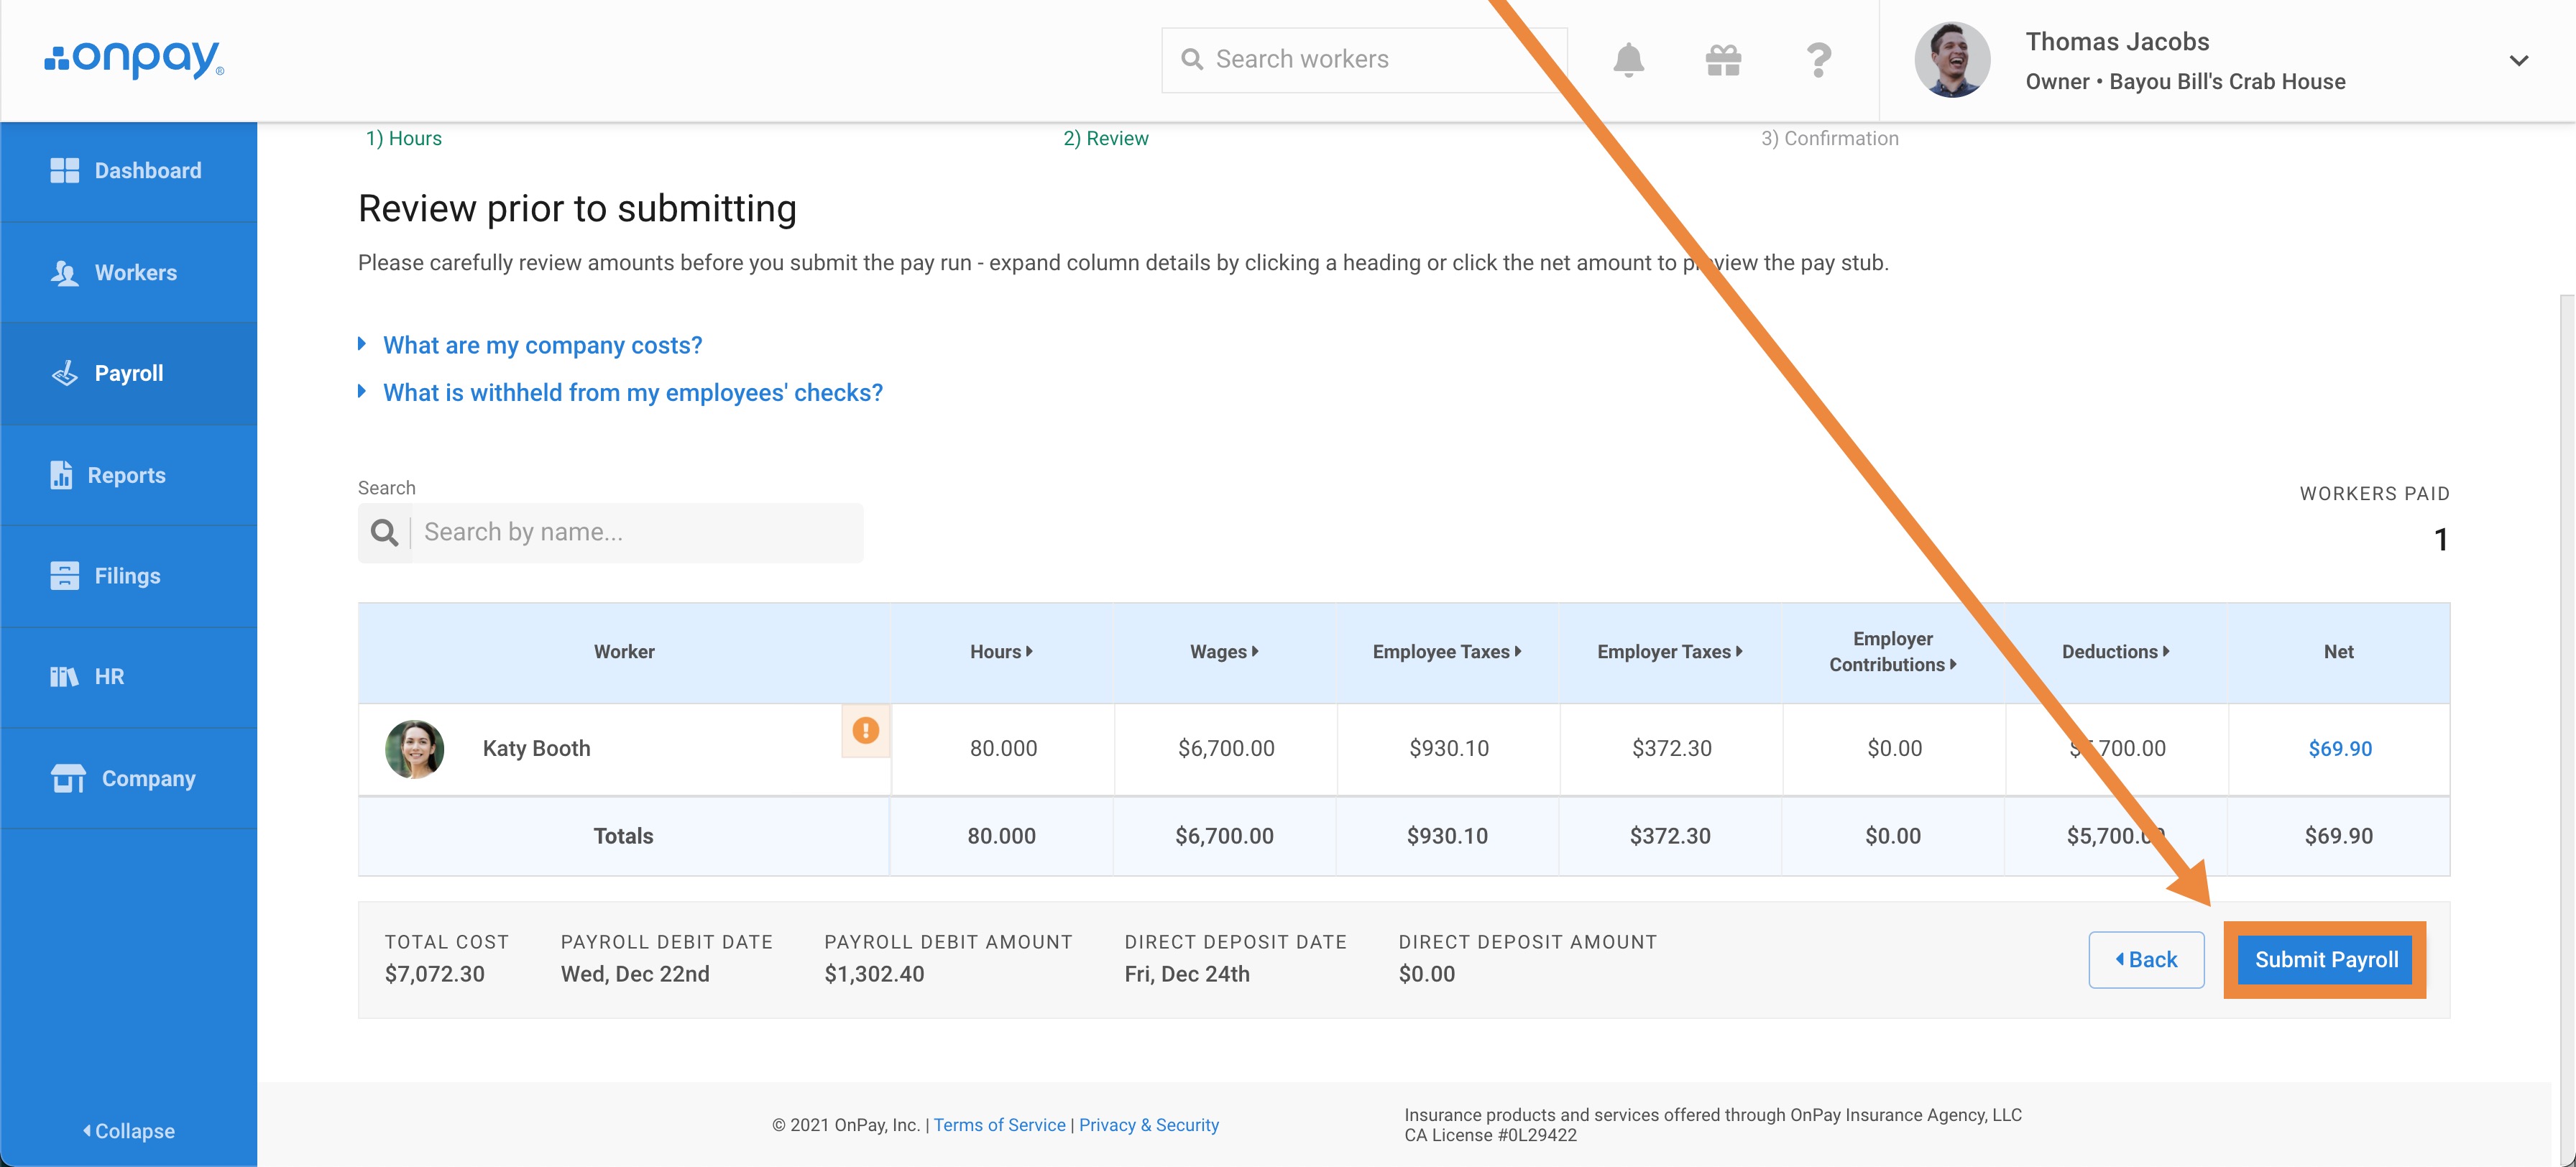The image size is (2576, 1167).
Task: Go to step 1) Hours
Action: click(x=403, y=138)
